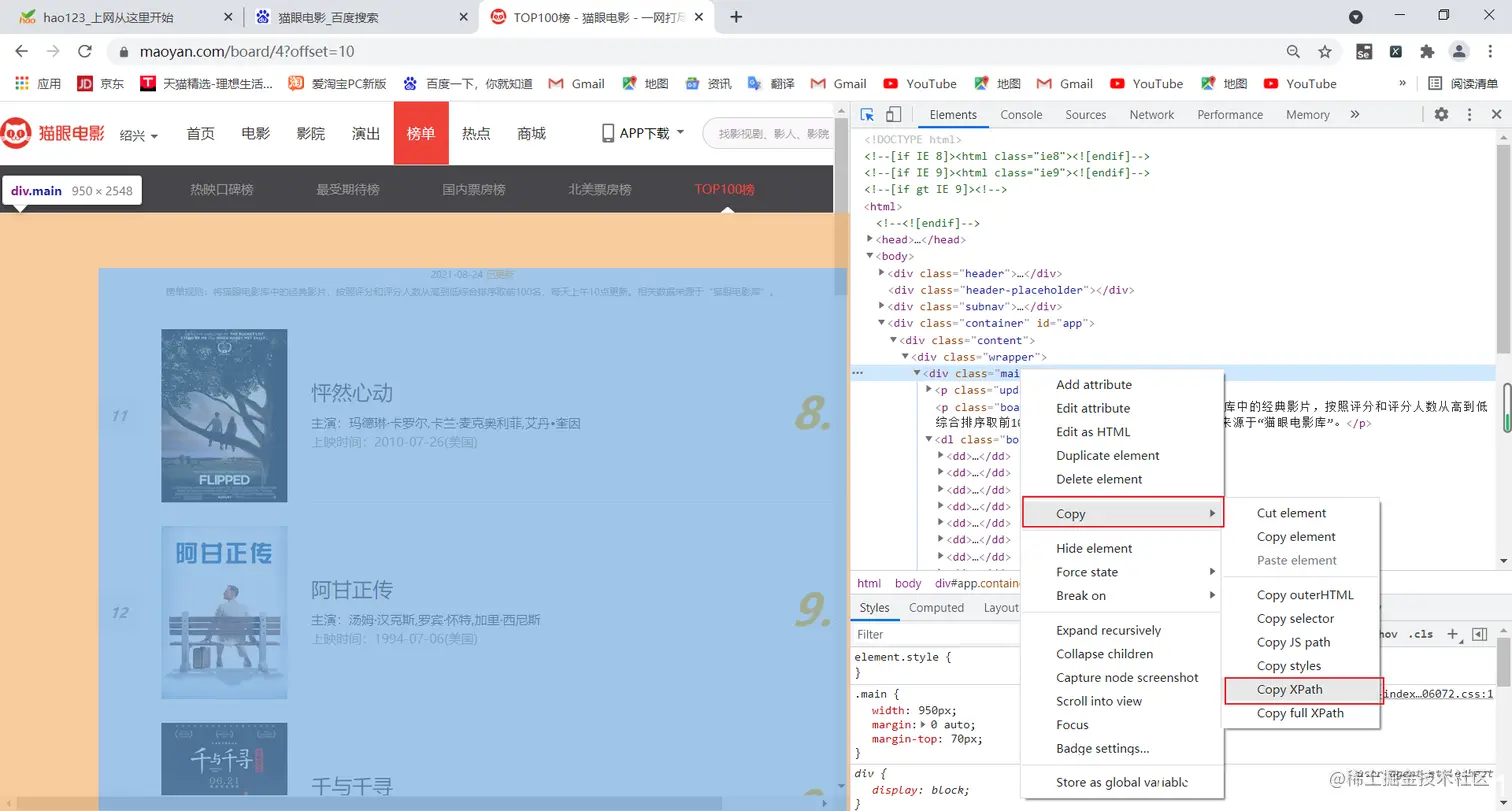Expand the div class="header" node
This screenshot has height=811, width=1512.
882,273
